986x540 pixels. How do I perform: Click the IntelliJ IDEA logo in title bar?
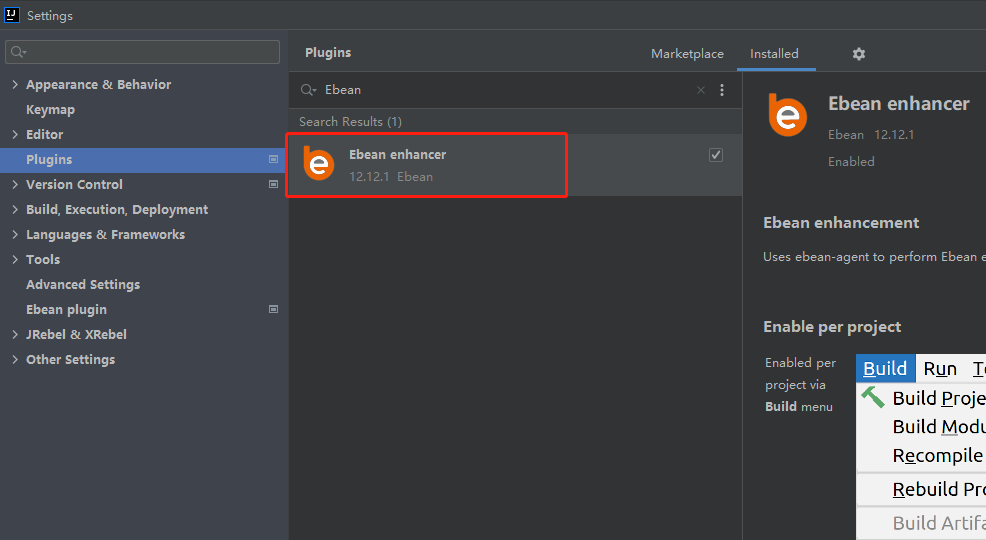click(x=11, y=14)
